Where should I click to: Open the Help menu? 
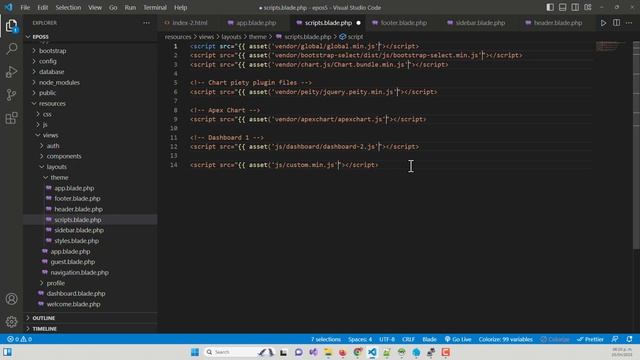point(180,7)
